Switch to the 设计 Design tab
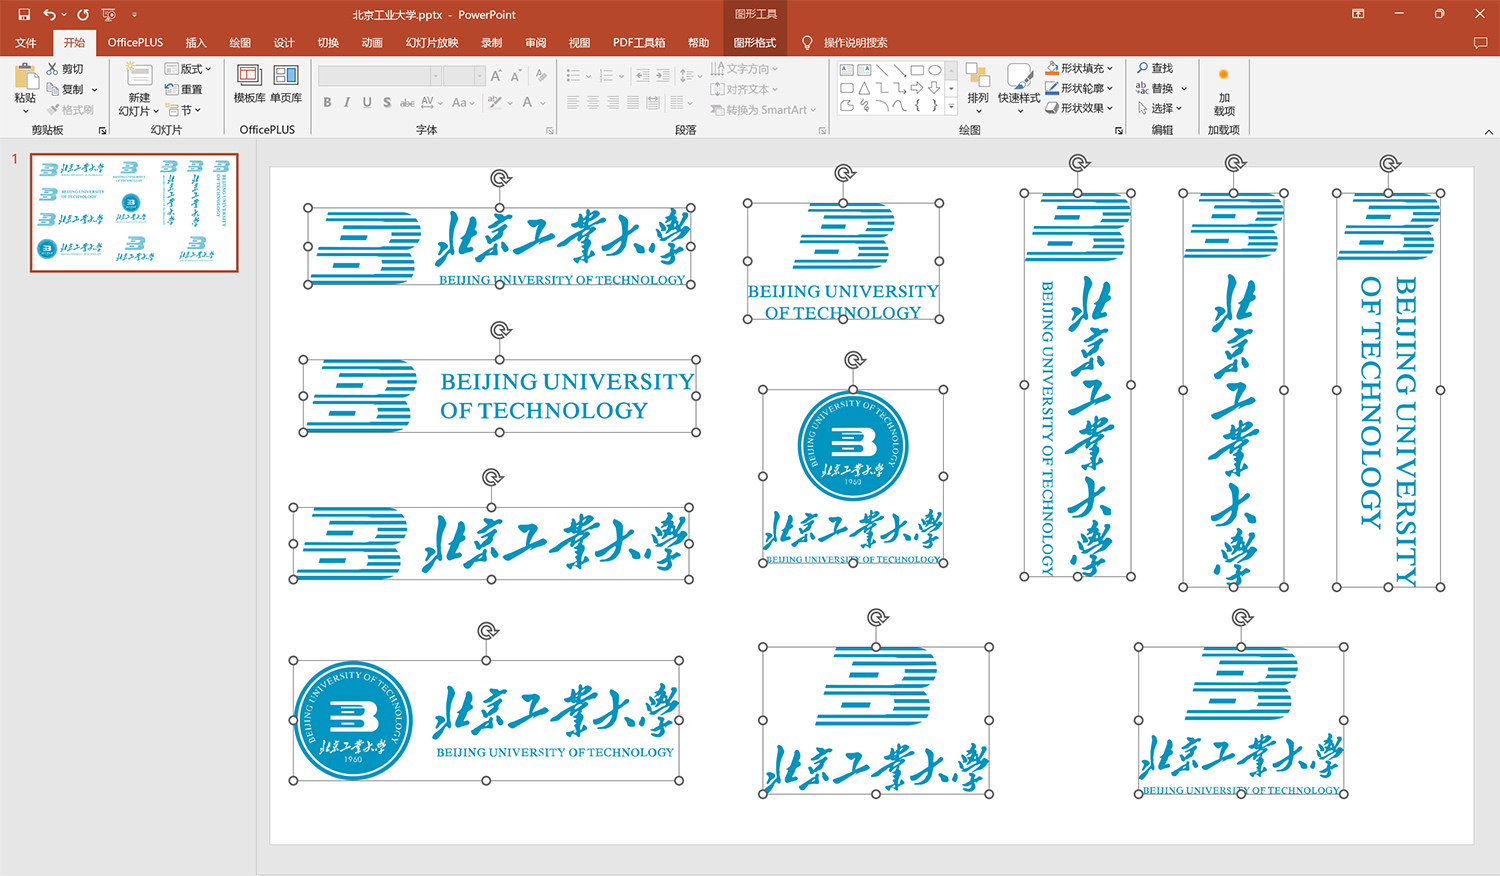The image size is (1500, 876). (x=284, y=43)
